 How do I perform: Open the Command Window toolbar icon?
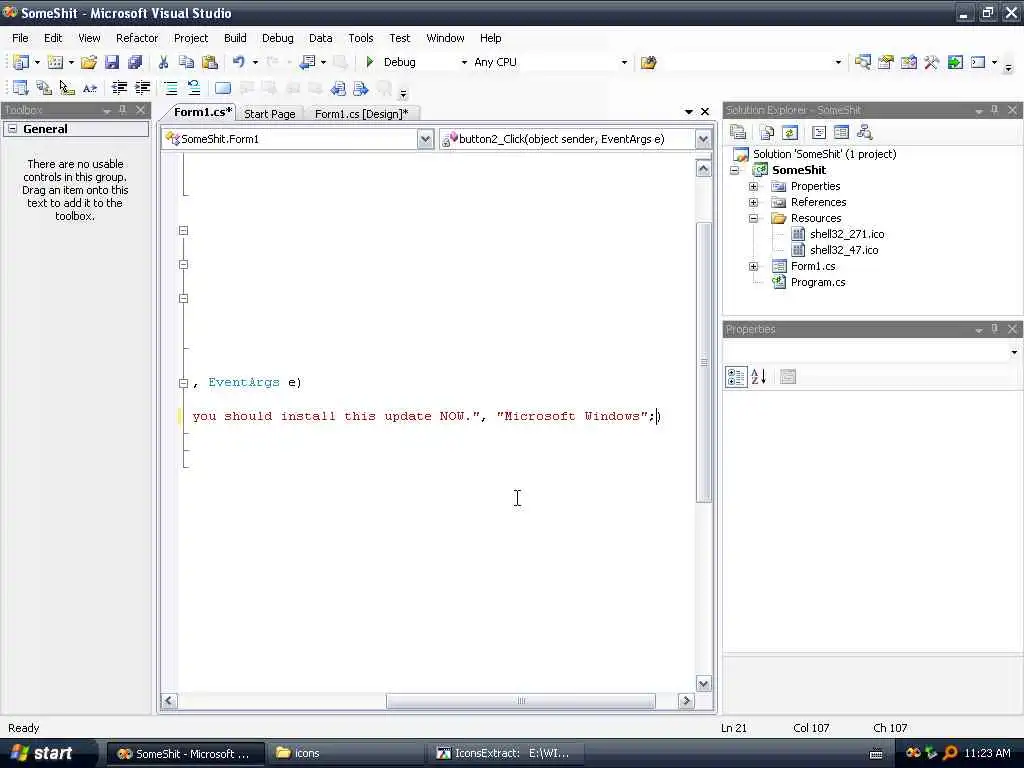[x=978, y=62]
